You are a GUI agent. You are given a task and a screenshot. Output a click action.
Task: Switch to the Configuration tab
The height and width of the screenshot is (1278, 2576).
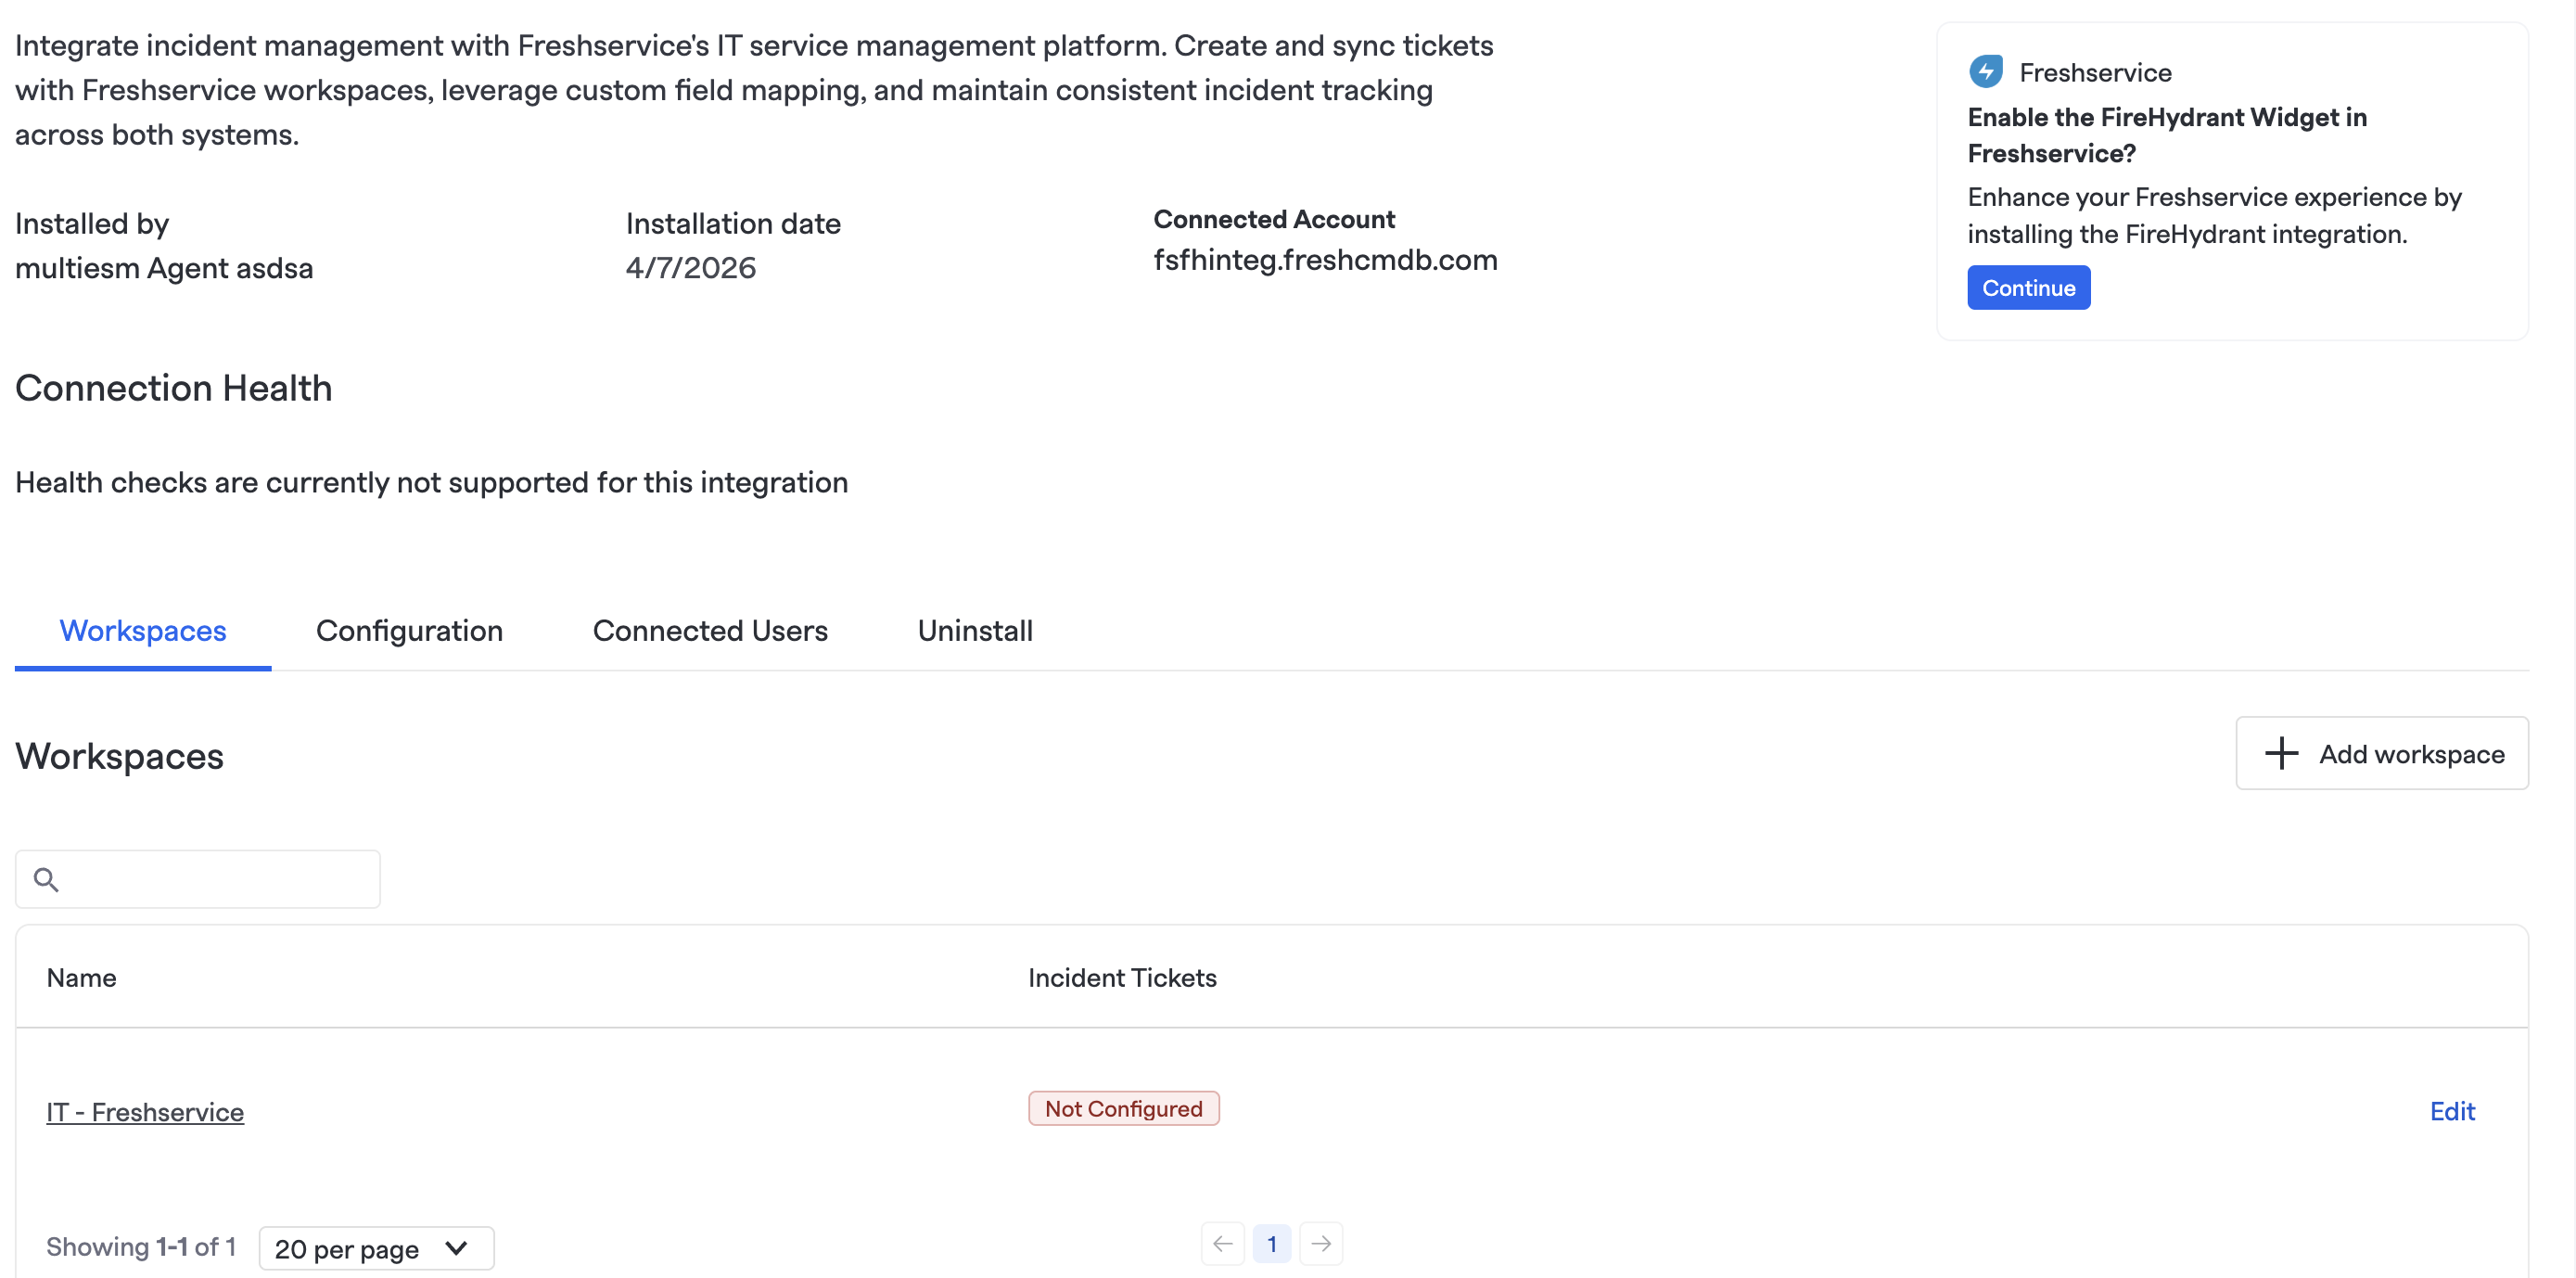point(409,630)
